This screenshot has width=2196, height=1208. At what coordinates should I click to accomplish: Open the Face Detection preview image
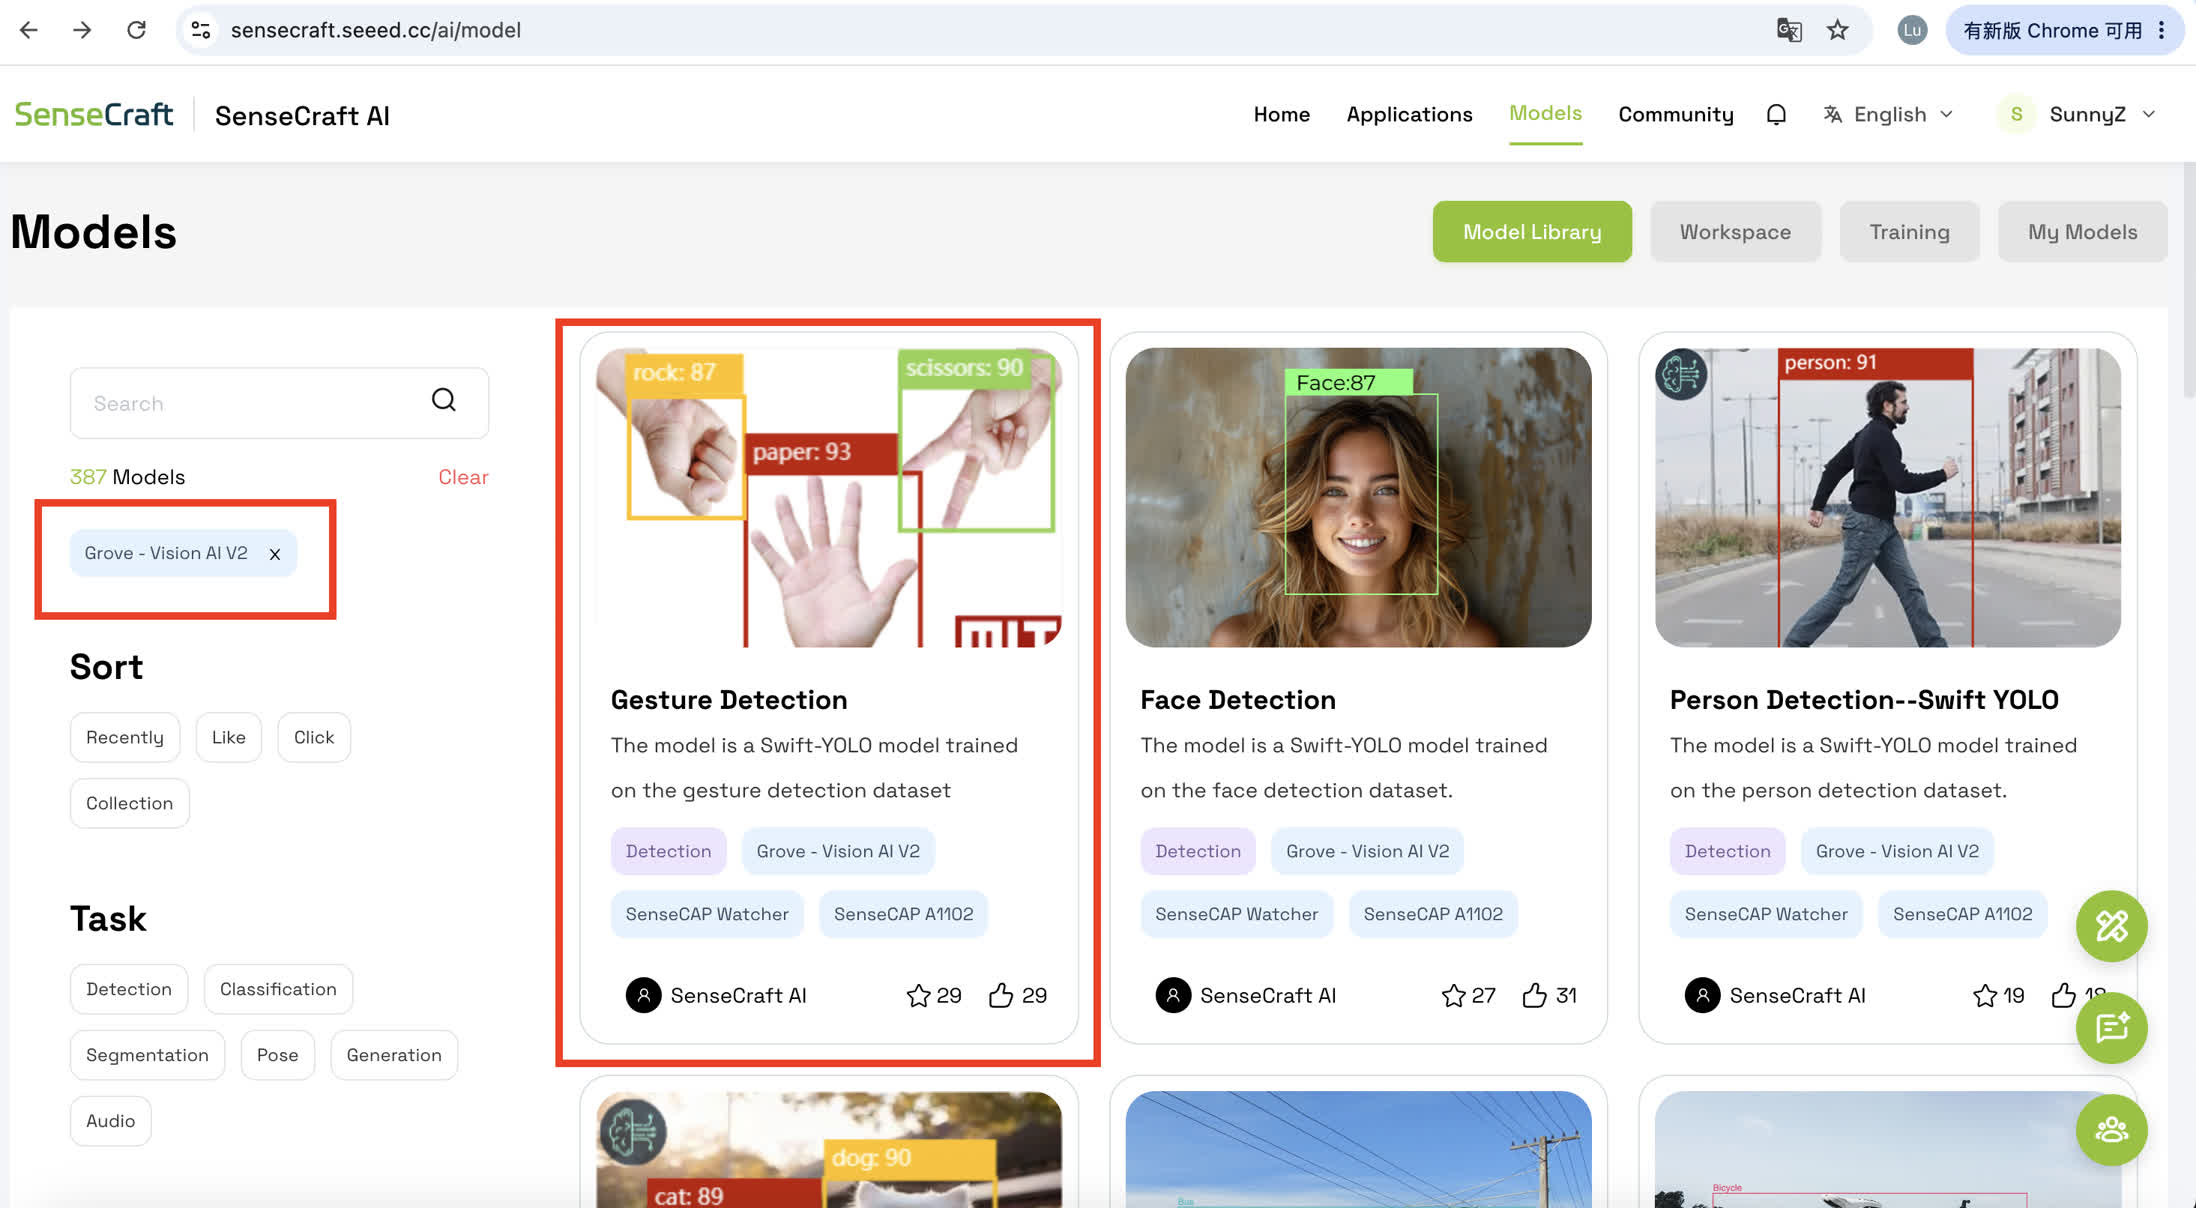coord(1358,497)
